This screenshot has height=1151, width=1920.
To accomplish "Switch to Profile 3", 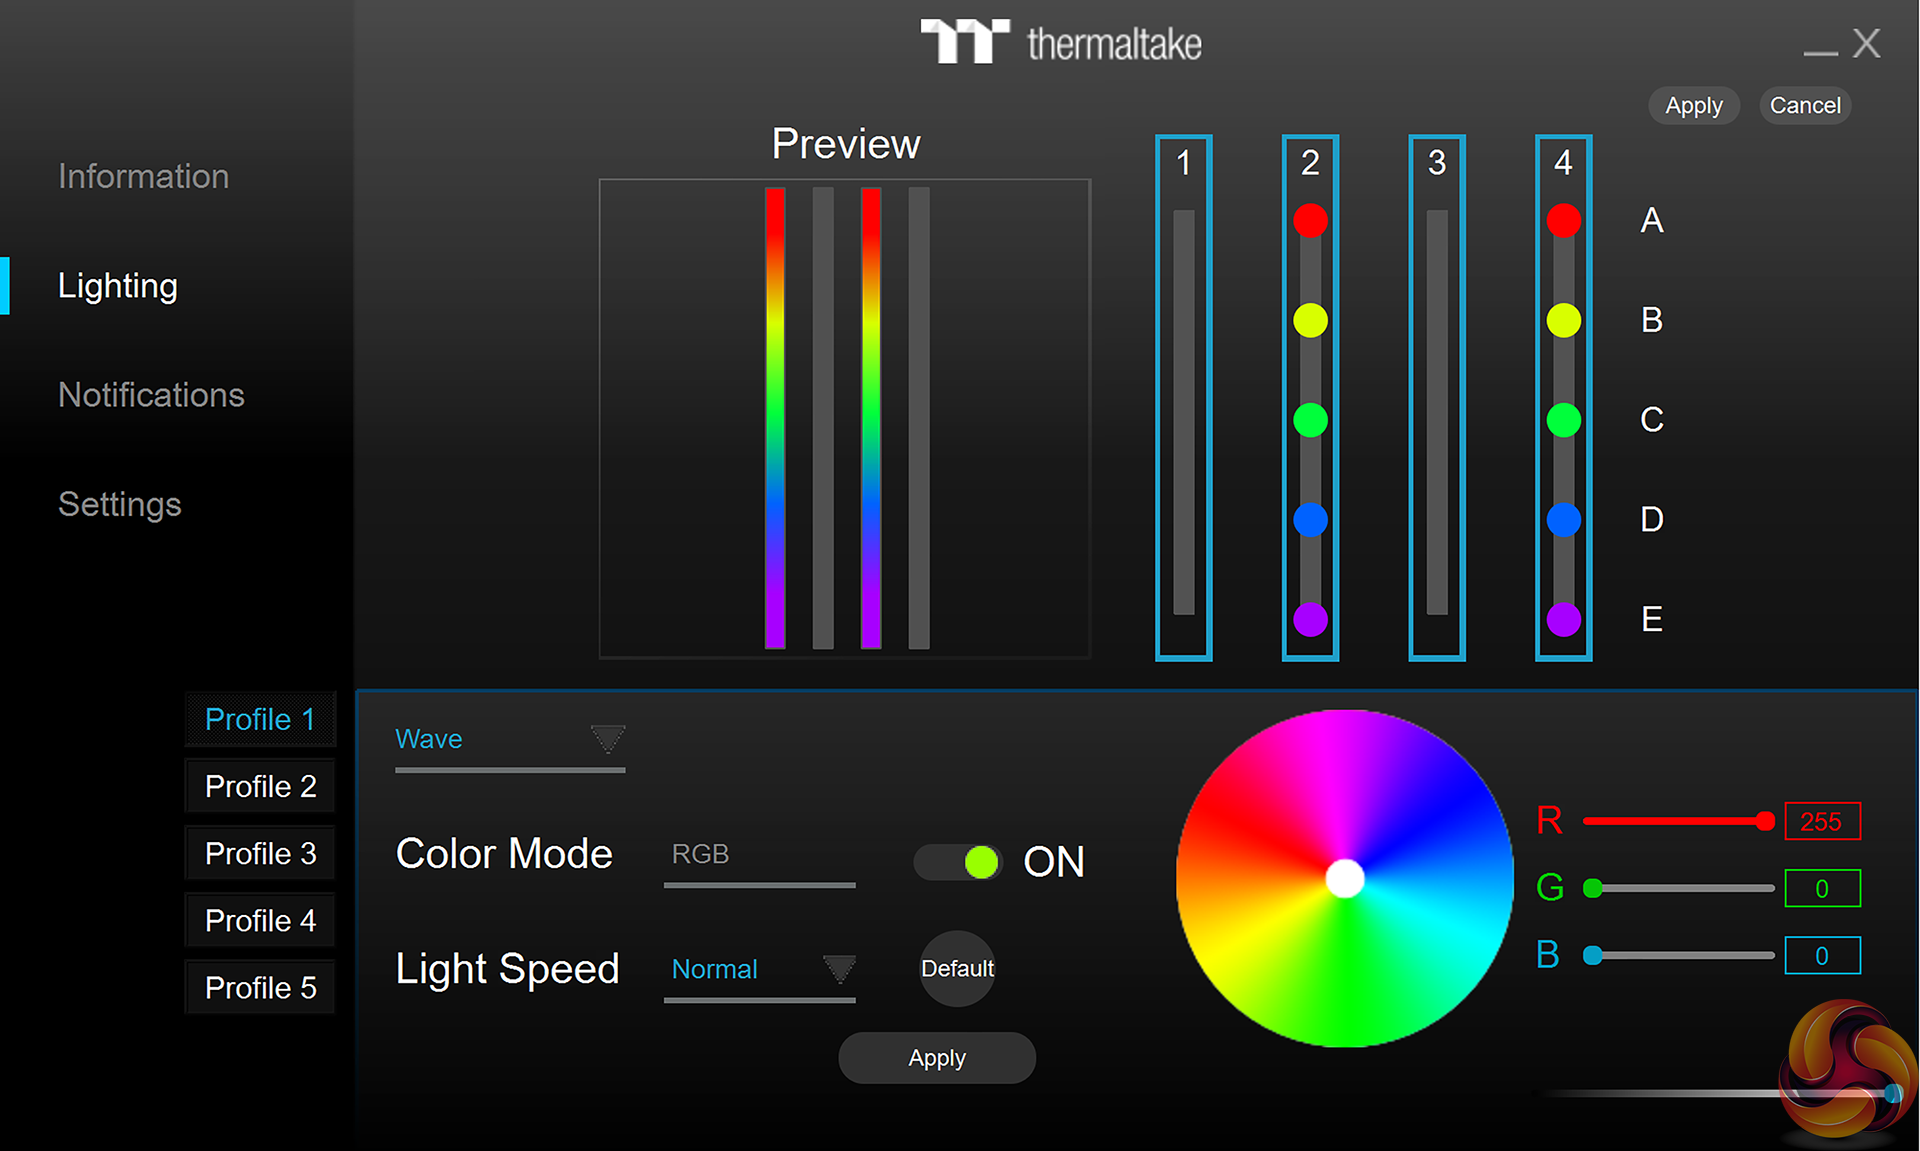I will (x=260, y=853).
